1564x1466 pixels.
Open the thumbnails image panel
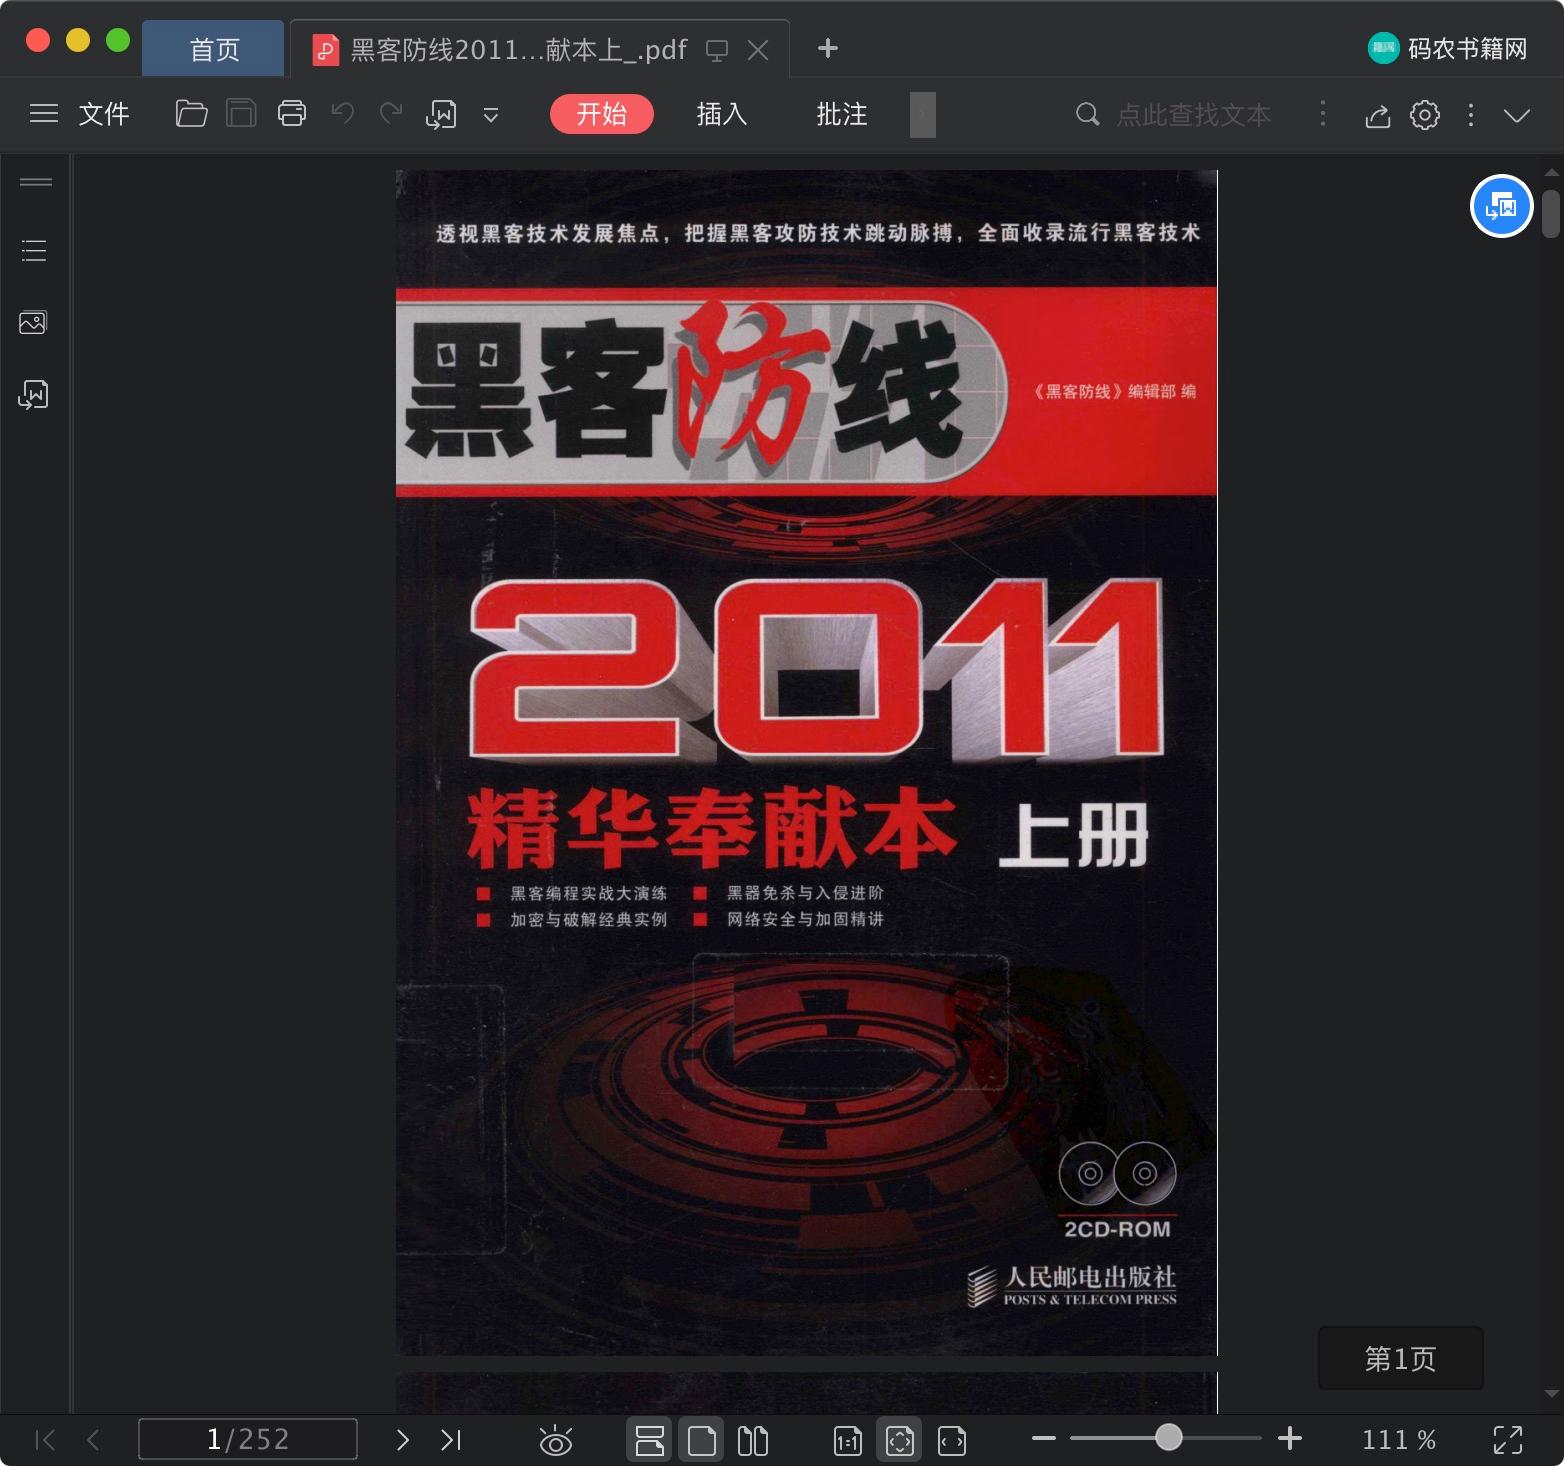(x=33, y=322)
